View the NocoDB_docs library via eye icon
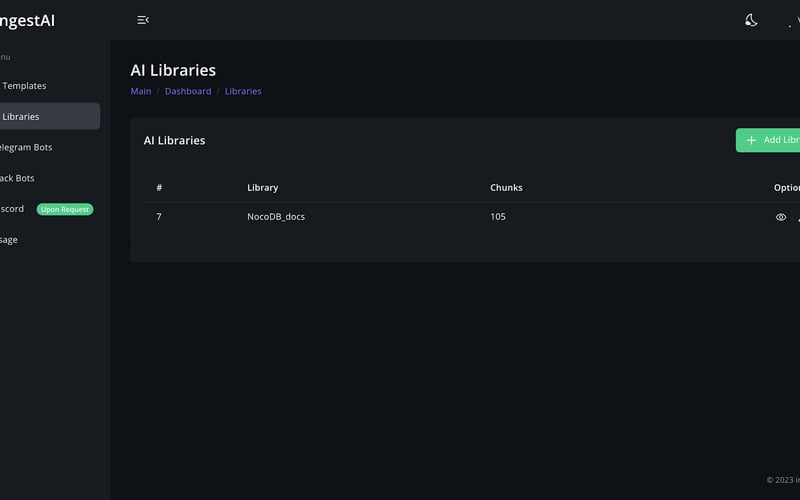This screenshot has height=500, width=800. tap(781, 217)
